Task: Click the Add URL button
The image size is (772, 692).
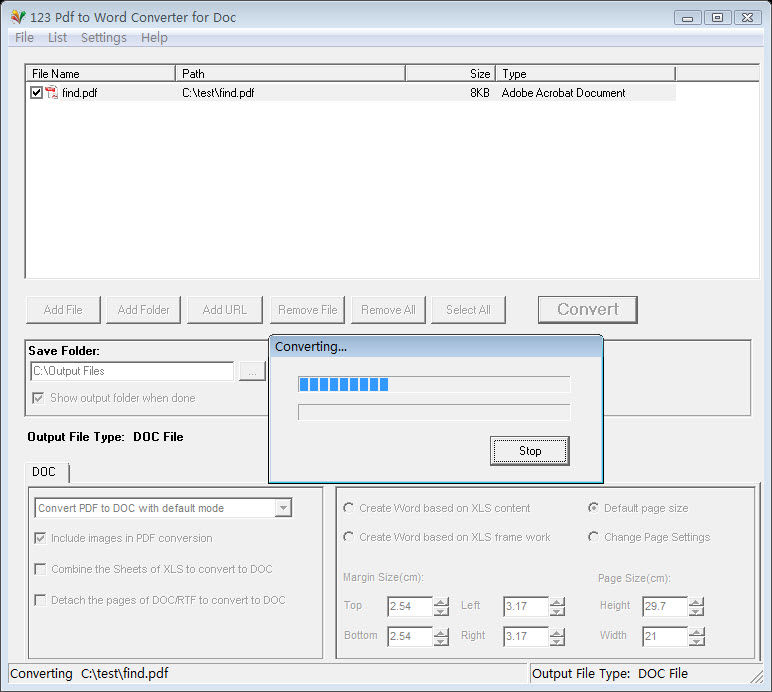Action: pos(225,310)
